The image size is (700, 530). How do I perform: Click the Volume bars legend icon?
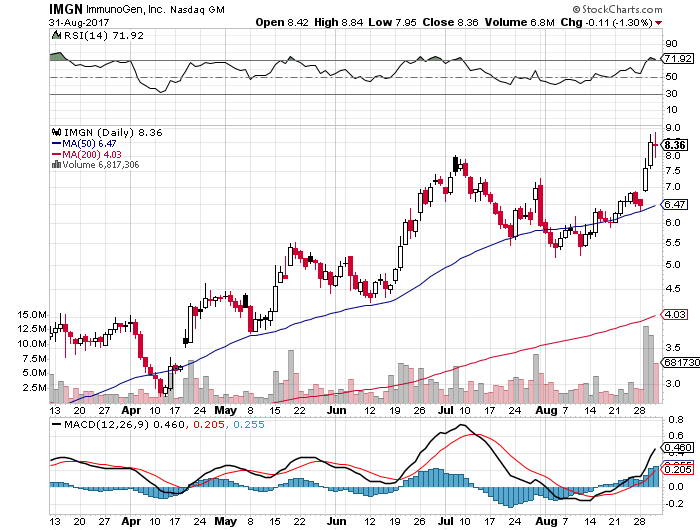(56, 165)
